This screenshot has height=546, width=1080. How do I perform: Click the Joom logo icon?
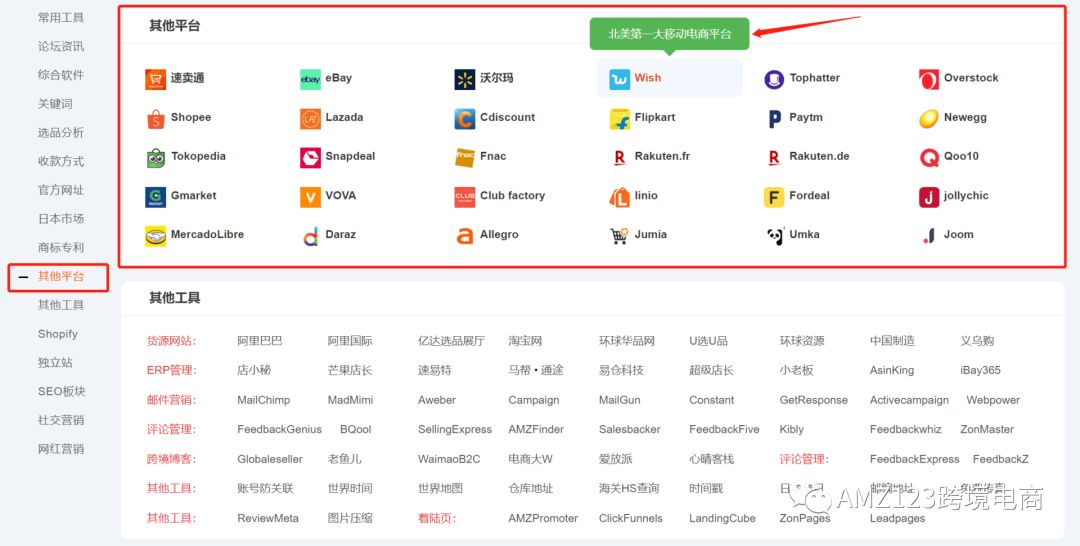pos(928,235)
